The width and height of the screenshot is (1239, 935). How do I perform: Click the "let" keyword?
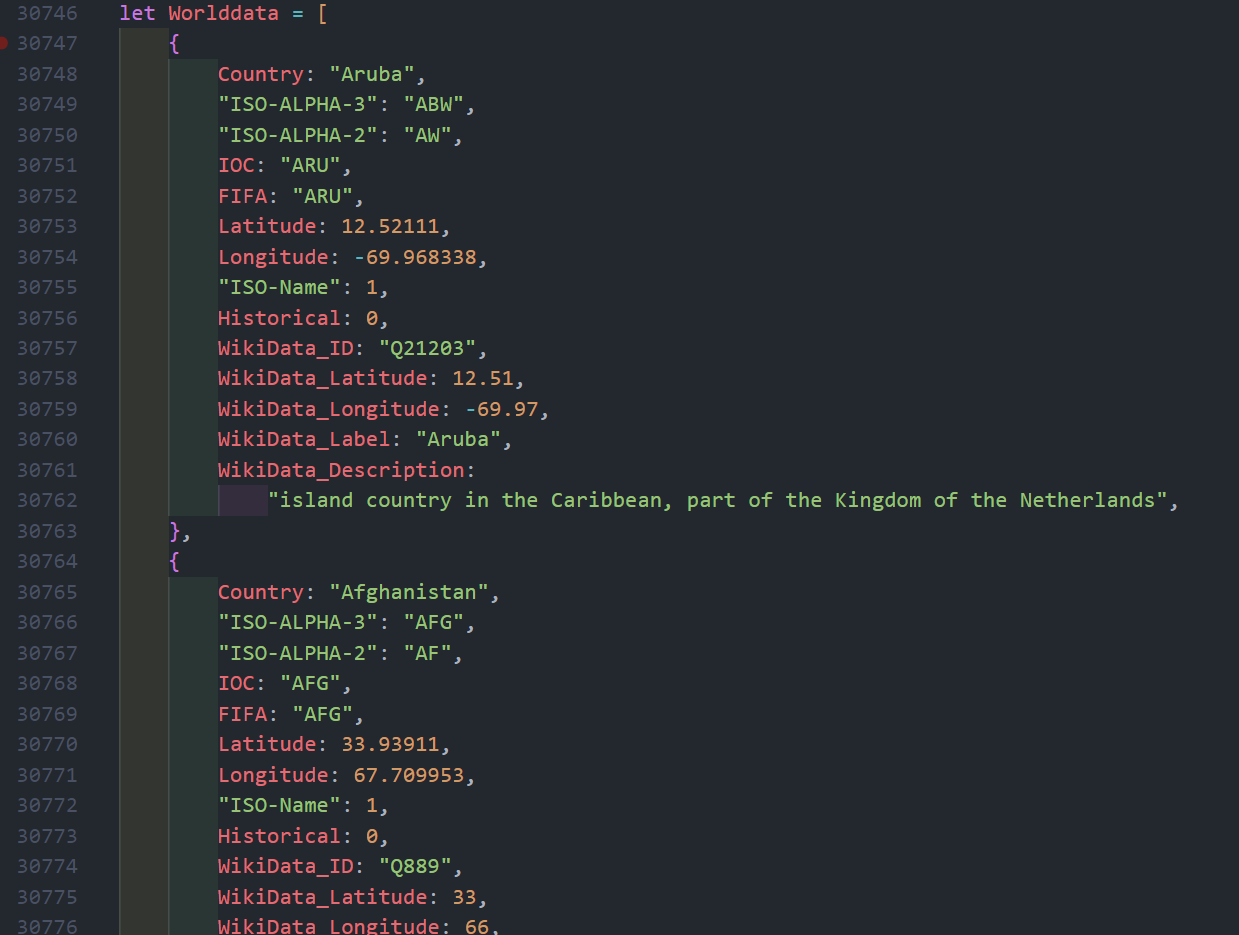pos(137,13)
